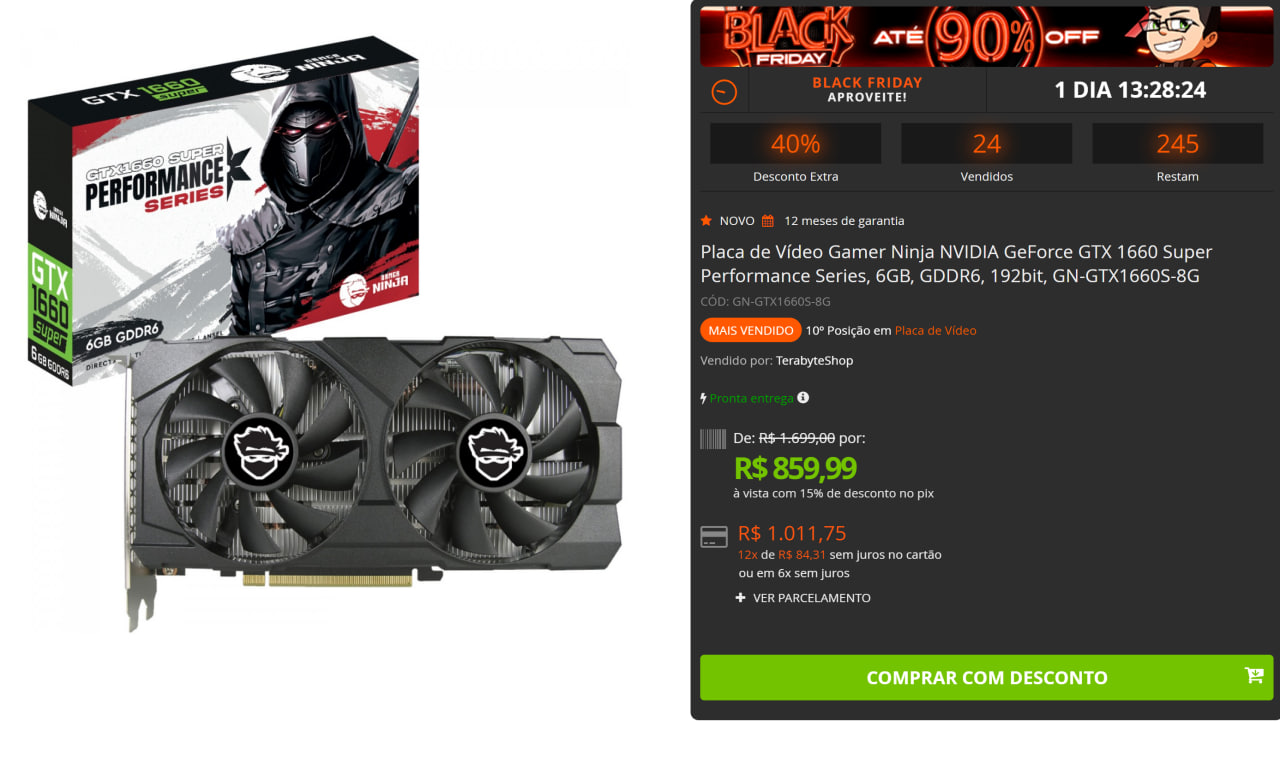Click the credit card icon near installments

(714, 537)
